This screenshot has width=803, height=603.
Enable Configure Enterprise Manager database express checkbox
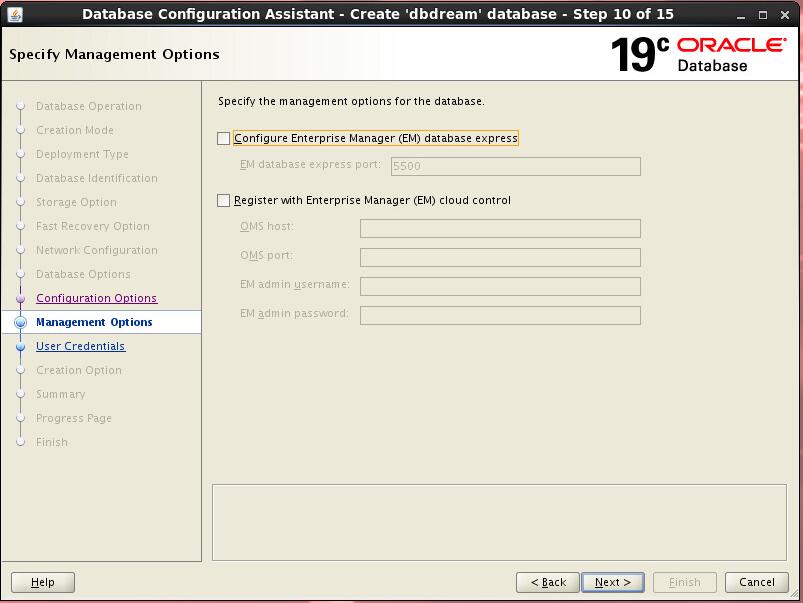[224, 139]
